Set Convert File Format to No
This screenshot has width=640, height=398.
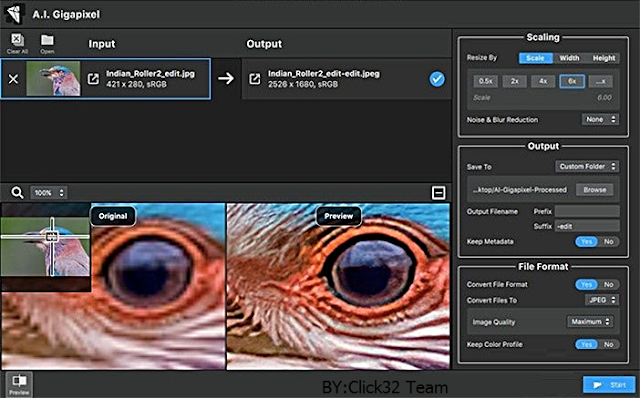pyautogui.click(x=609, y=285)
